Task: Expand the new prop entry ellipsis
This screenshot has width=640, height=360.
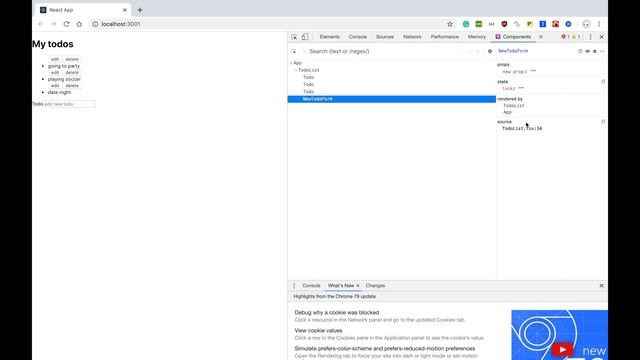Action: click(533, 71)
